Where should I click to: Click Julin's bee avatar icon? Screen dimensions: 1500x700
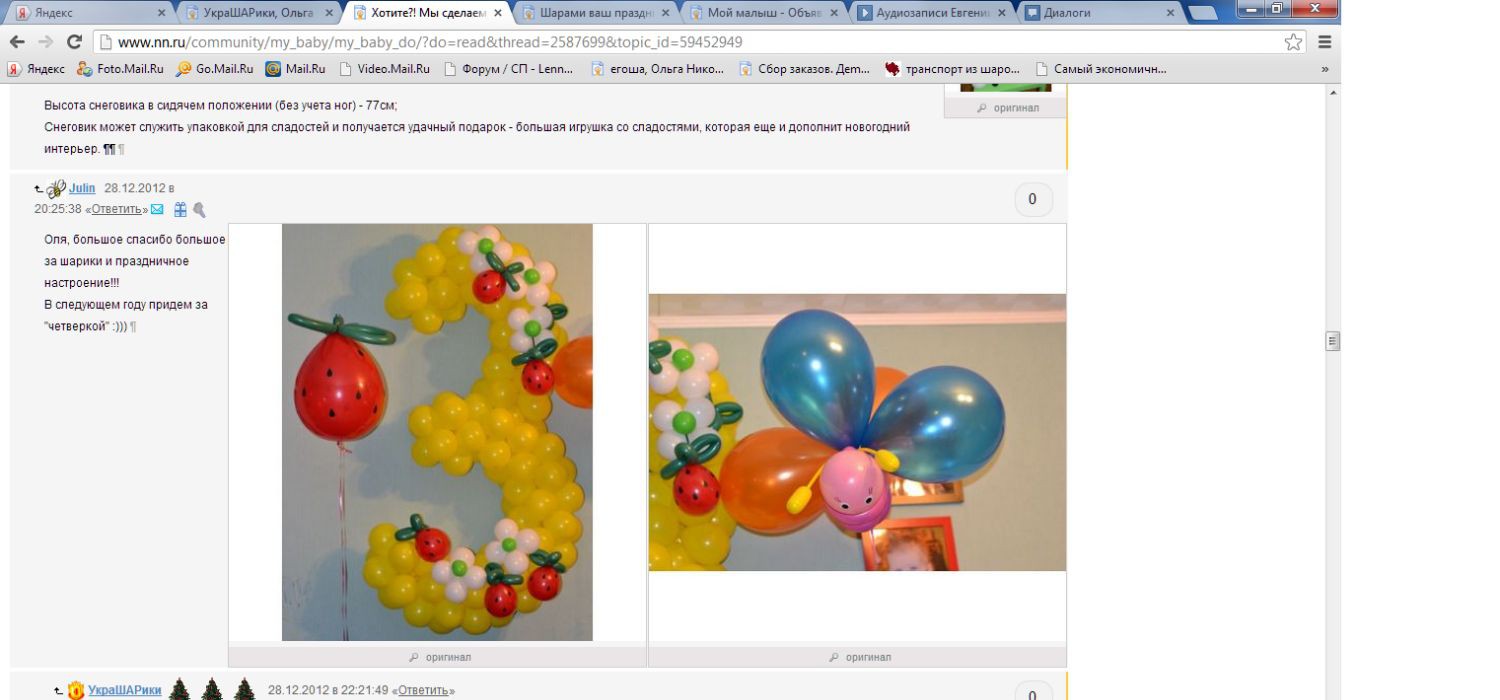tap(56, 188)
